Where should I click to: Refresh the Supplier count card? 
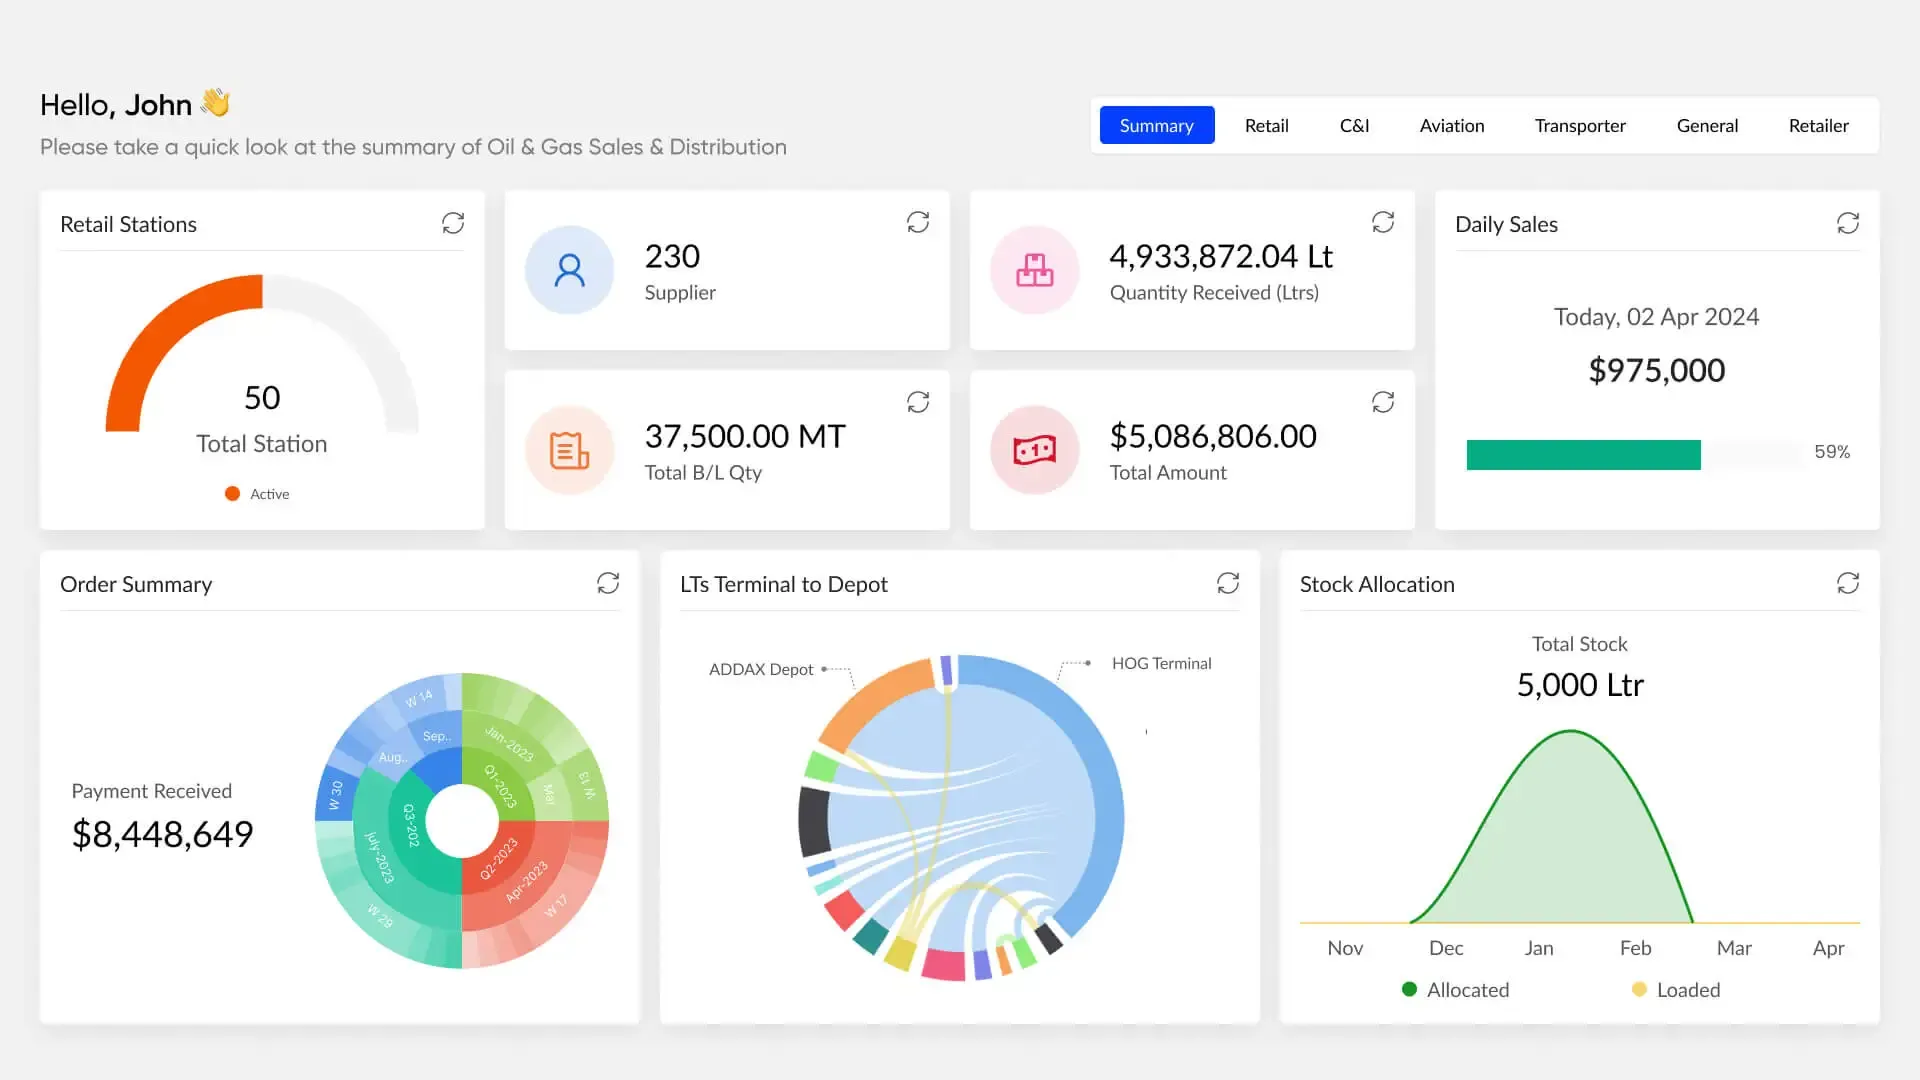click(918, 222)
